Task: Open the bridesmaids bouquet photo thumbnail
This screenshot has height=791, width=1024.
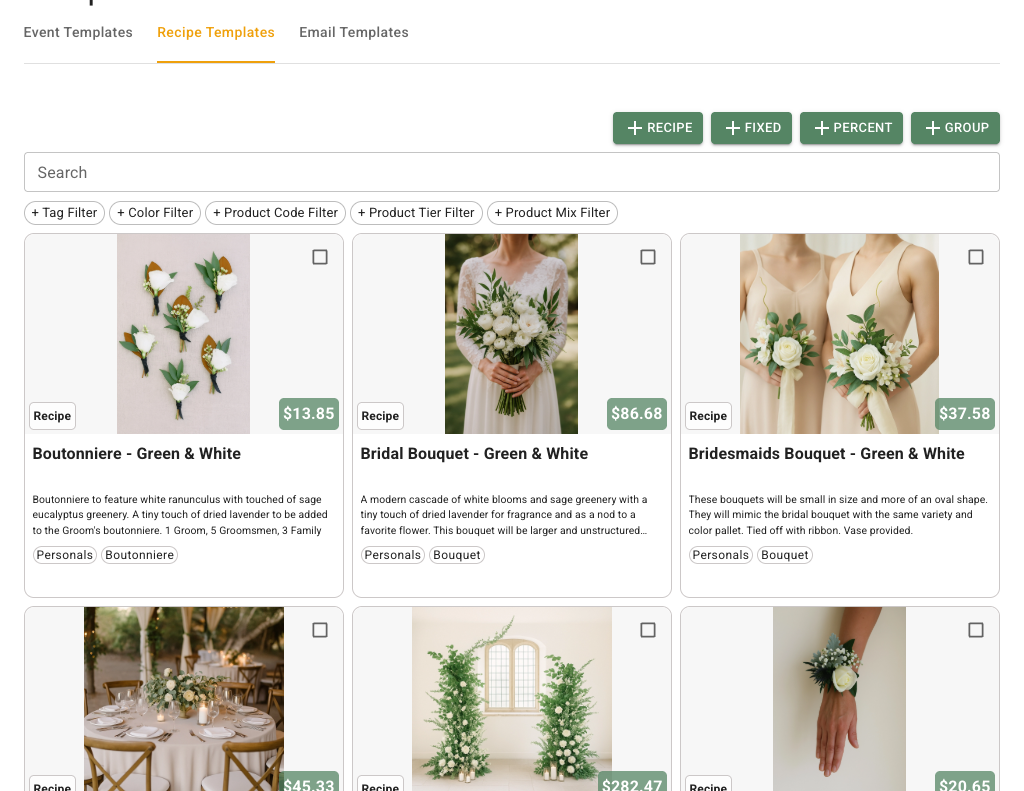Action: click(839, 334)
